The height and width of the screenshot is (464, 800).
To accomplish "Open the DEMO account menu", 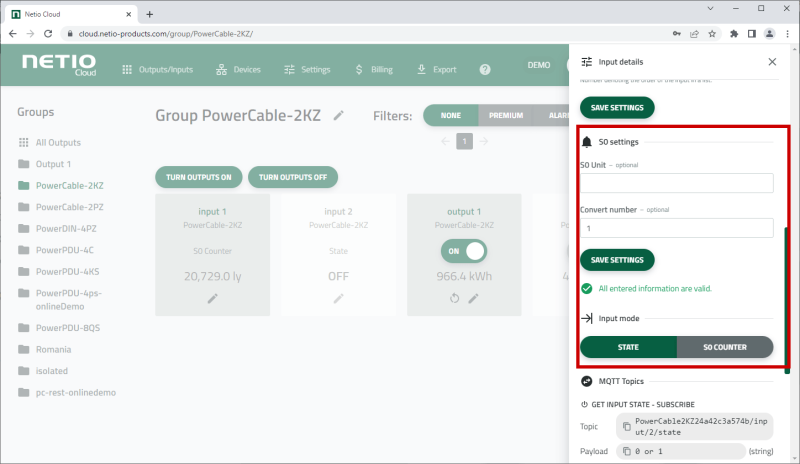I will tap(539, 66).
